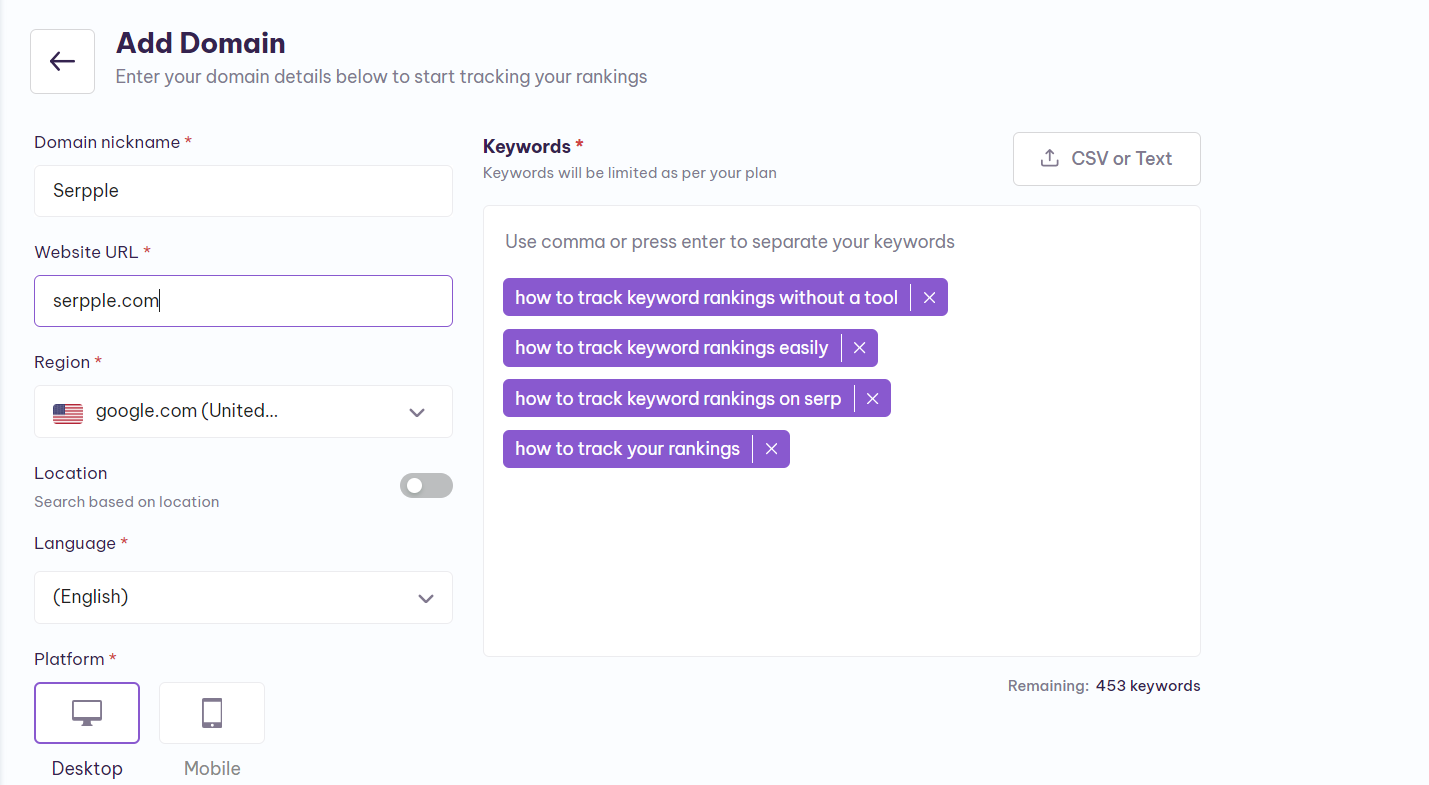
Task: Click the United States flag in Region
Action: point(68,412)
